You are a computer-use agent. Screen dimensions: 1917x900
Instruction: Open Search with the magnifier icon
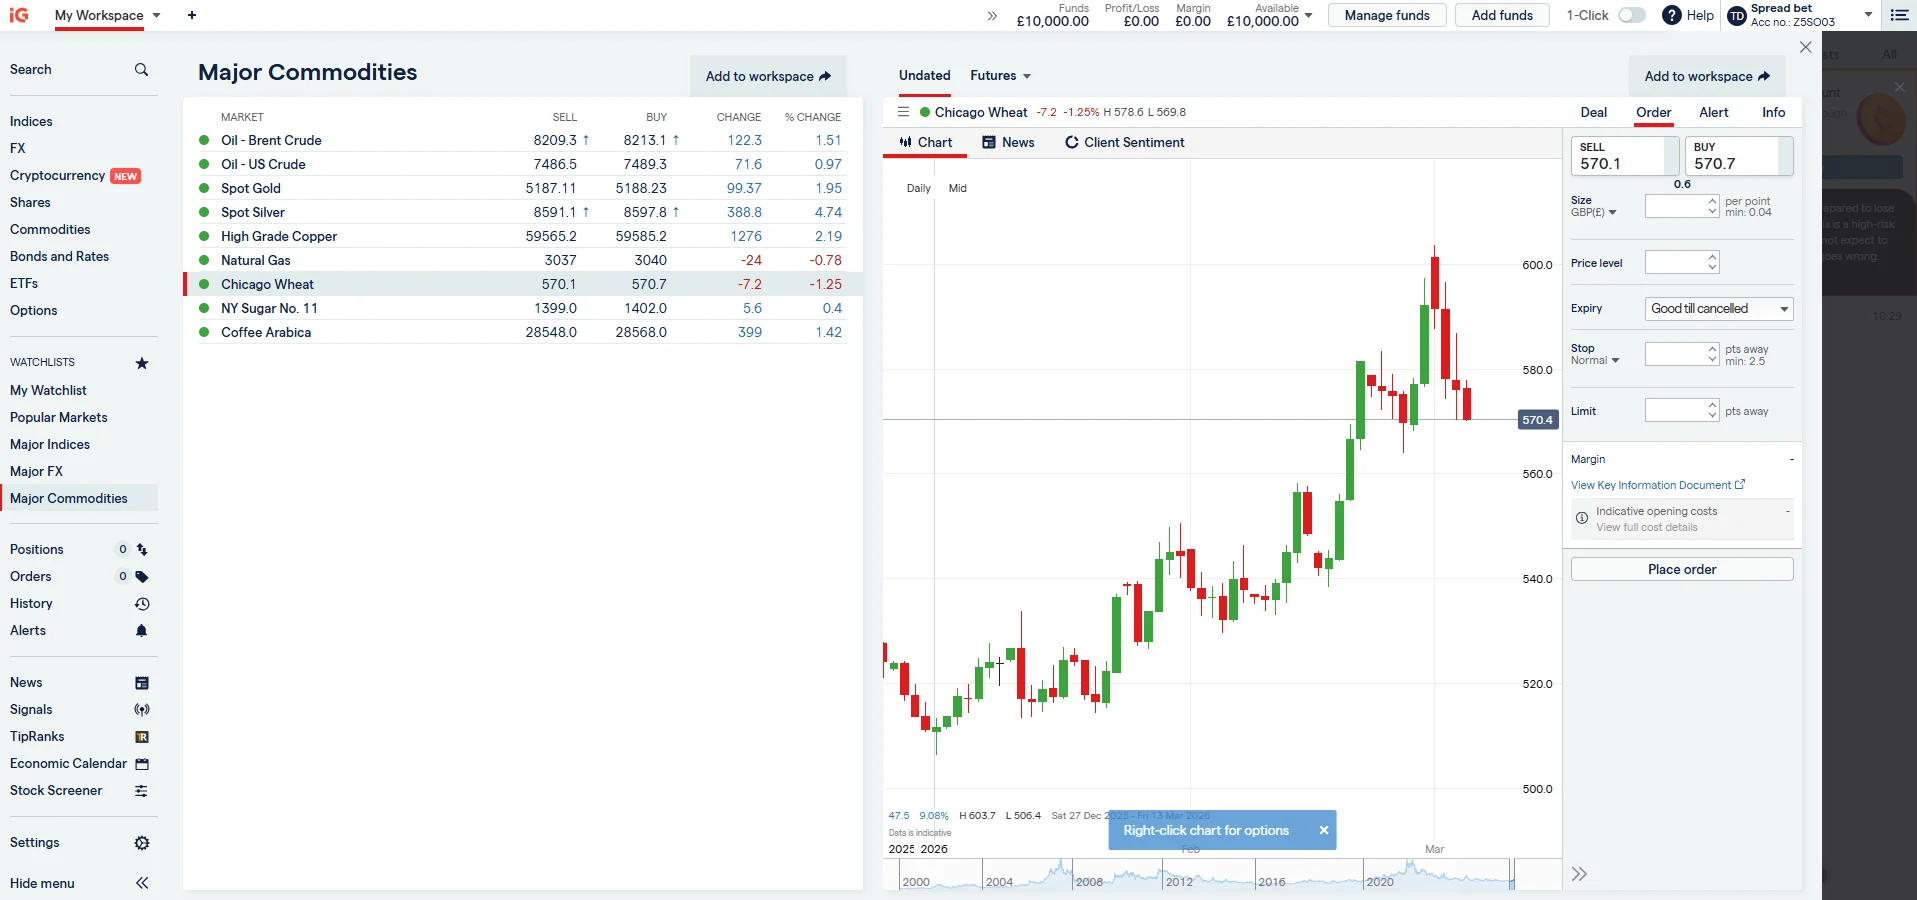click(x=141, y=69)
